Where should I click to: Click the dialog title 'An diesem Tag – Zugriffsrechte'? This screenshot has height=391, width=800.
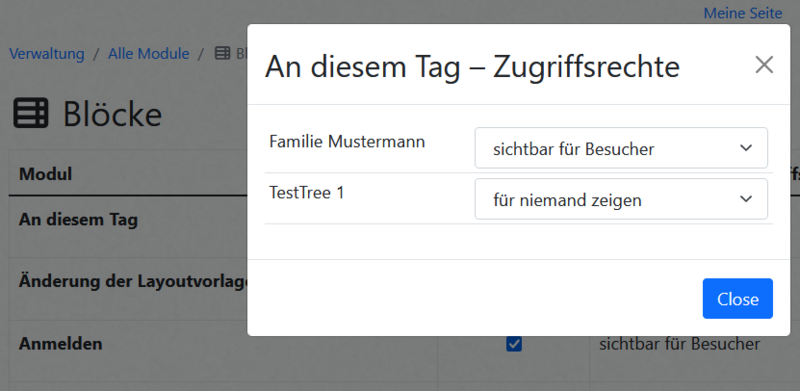pyautogui.click(x=472, y=66)
